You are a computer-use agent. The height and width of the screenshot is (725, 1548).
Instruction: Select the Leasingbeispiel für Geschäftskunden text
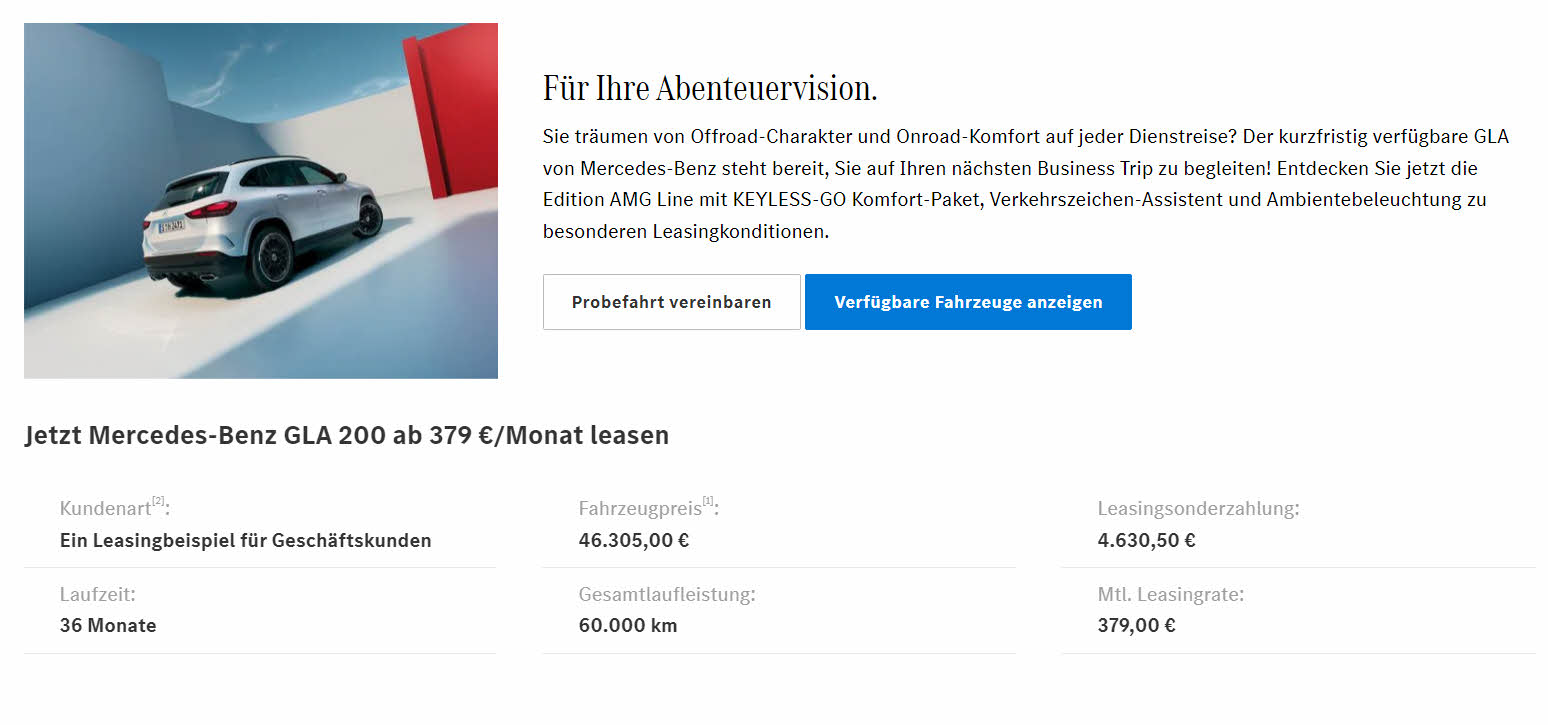pos(246,541)
